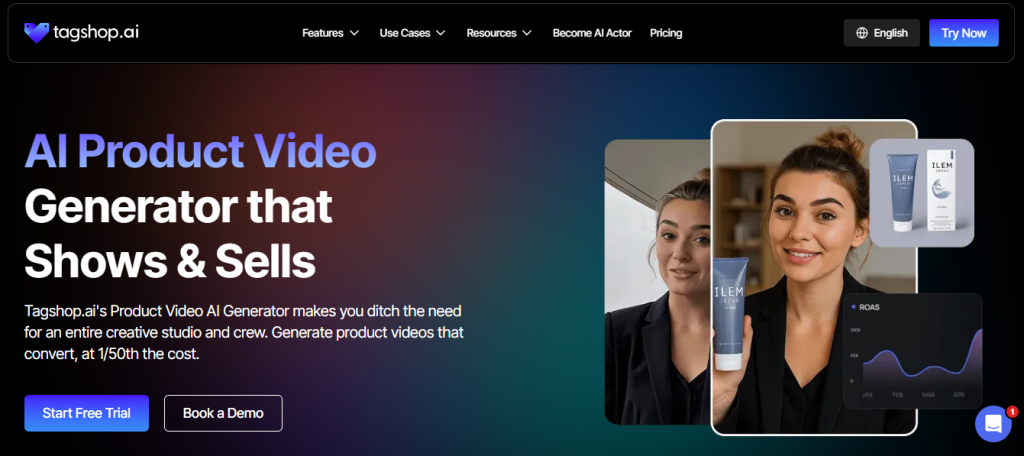The width and height of the screenshot is (1024, 456).
Task: Open the Use Cases menu
Action: (413, 33)
